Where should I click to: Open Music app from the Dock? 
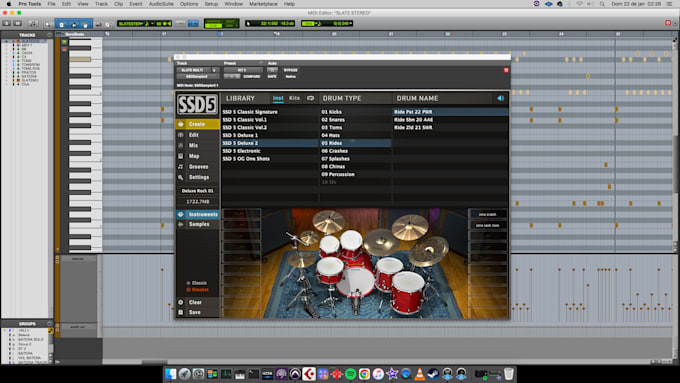click(x=378, y=374)
